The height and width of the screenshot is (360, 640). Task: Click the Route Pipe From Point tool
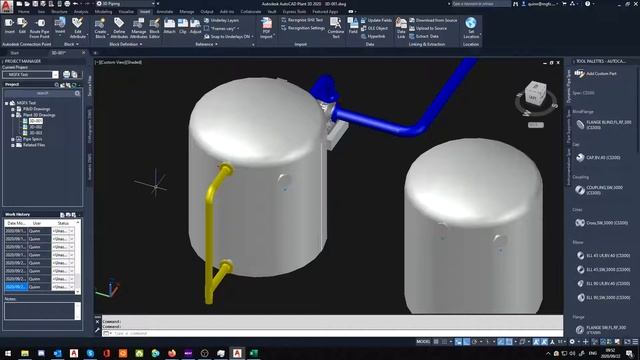click(40, 28)
